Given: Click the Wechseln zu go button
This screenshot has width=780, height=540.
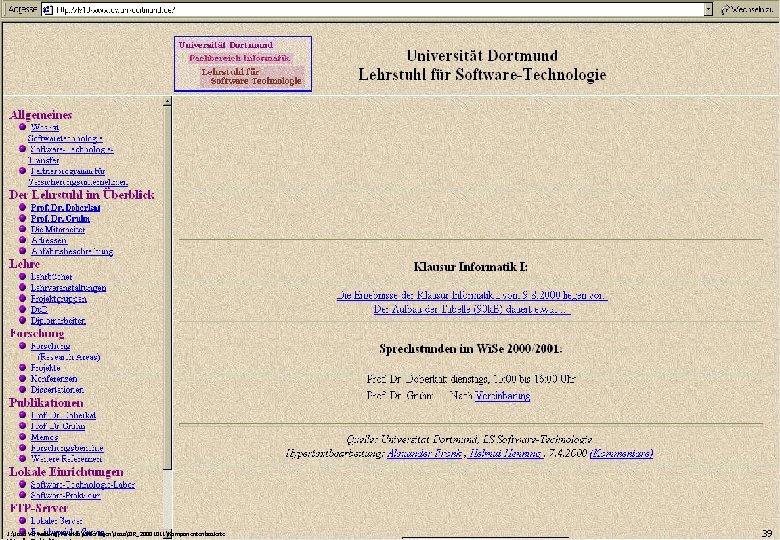Looking at the screenshot, I should [748, 9].
